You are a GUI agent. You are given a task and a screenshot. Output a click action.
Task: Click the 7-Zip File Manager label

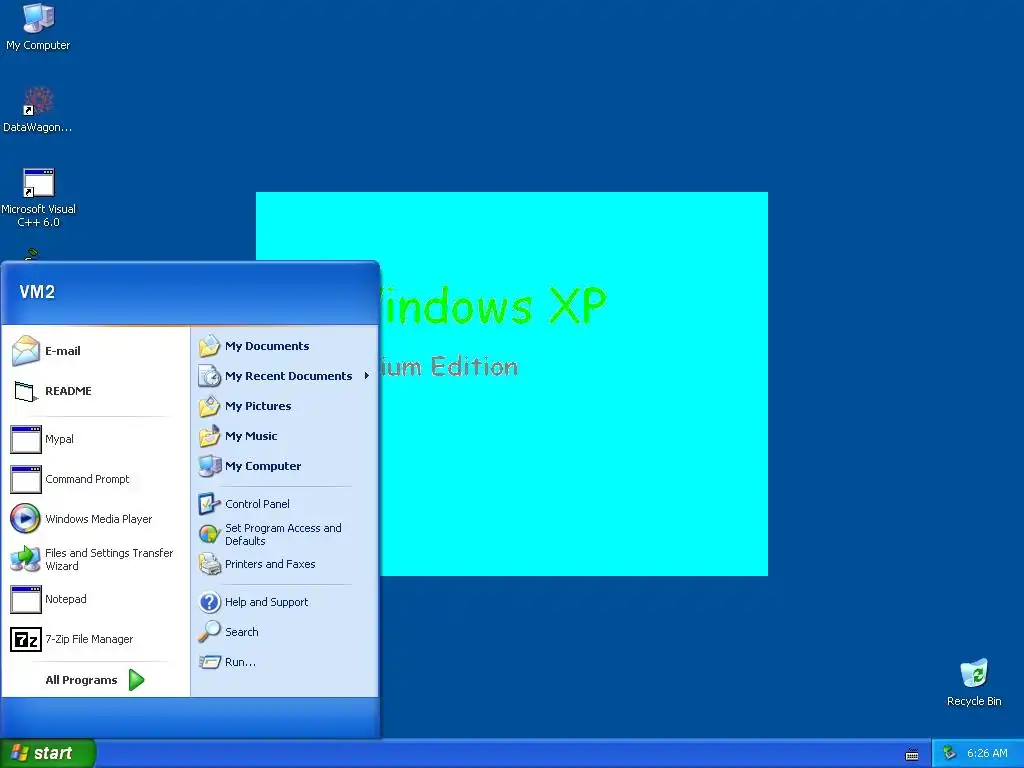(89, 639)
